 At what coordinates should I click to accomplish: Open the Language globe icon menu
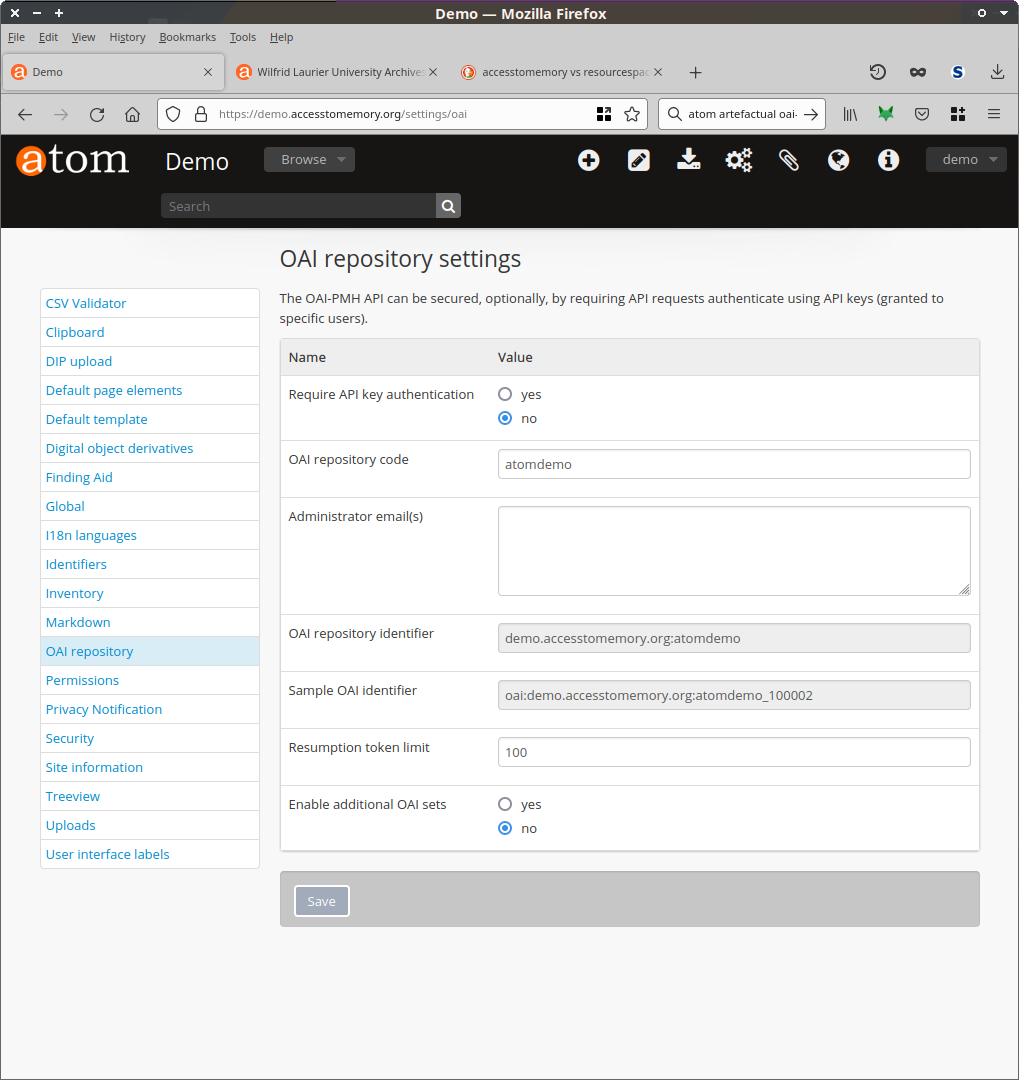click(839, 160)
